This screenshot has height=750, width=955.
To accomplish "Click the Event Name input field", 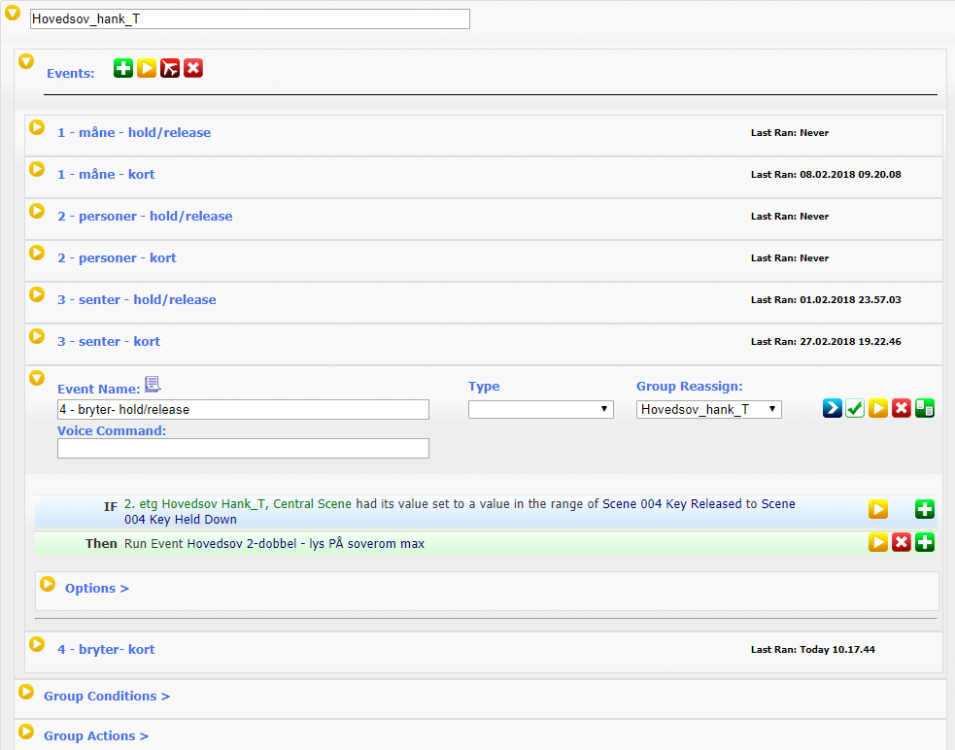I will click(243, 409).
